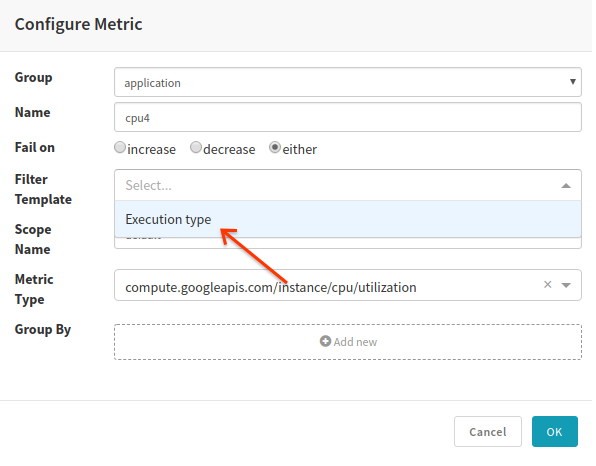Screen dimensions: 596x466
Task: Collapse the Filter Template dropdown arrow
Action: pos(566,185)
